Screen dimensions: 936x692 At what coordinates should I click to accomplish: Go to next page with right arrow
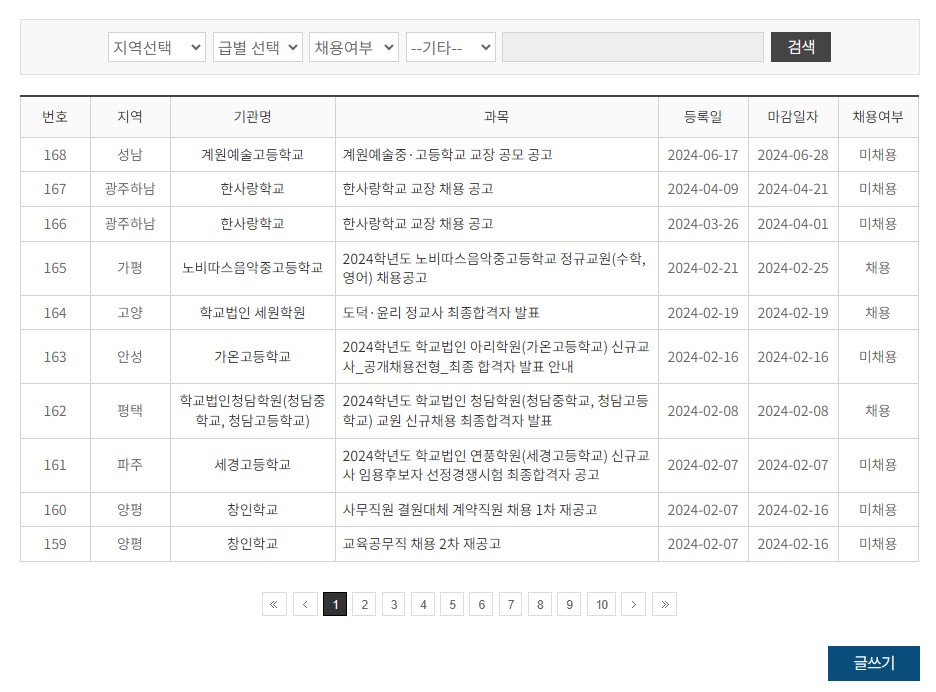tap(633, 604)
